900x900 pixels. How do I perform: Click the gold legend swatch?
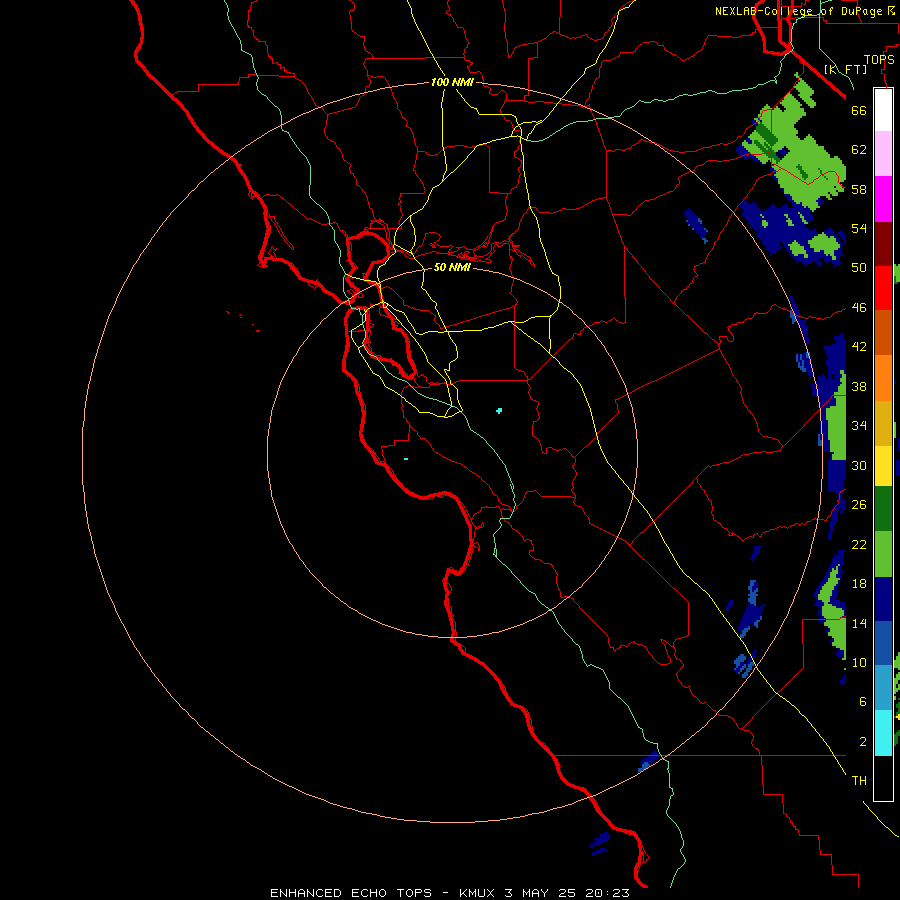tap(883, 422)
